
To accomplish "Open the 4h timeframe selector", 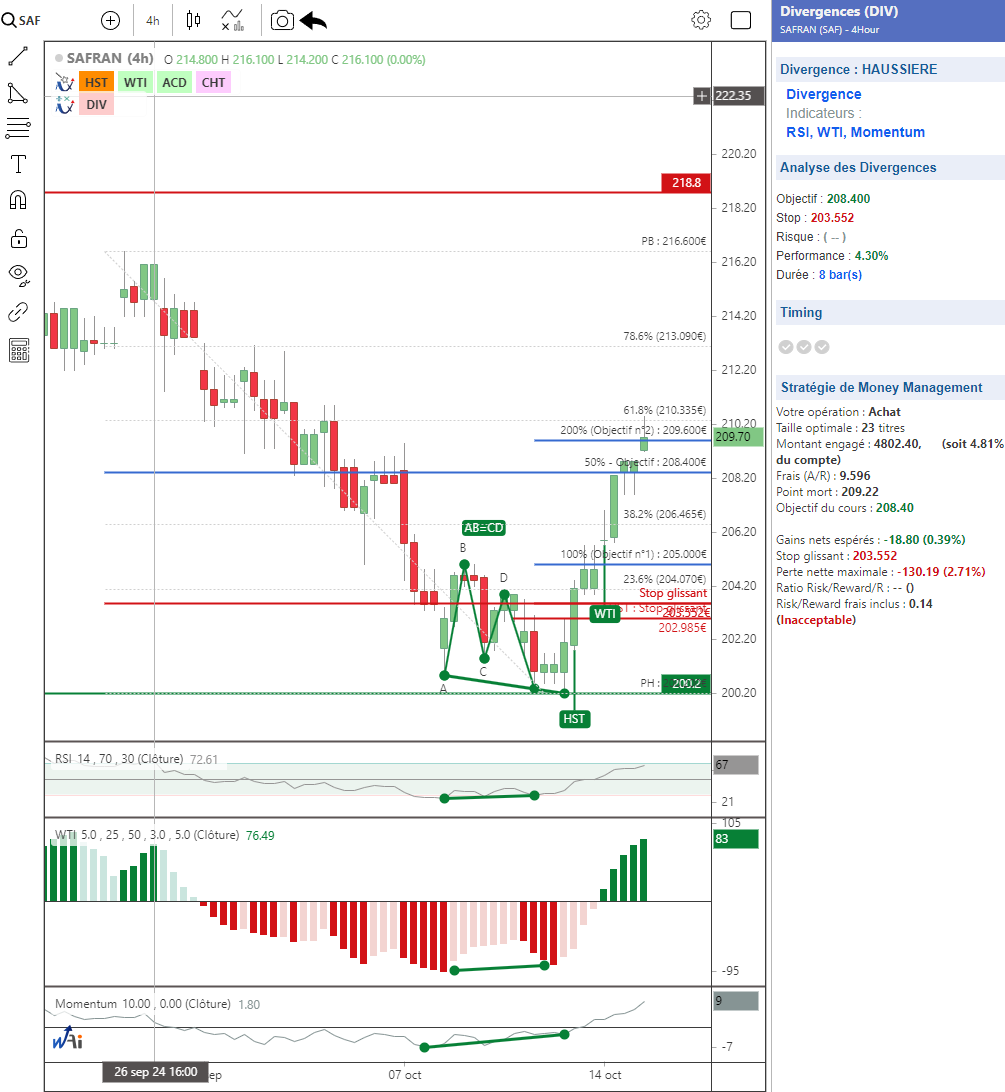I will [153, 21].
